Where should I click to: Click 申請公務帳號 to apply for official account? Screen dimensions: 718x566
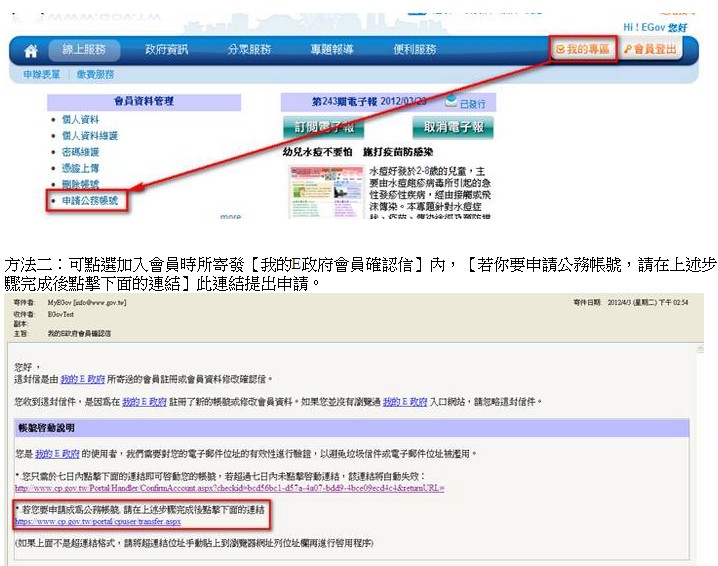point(90,201)
